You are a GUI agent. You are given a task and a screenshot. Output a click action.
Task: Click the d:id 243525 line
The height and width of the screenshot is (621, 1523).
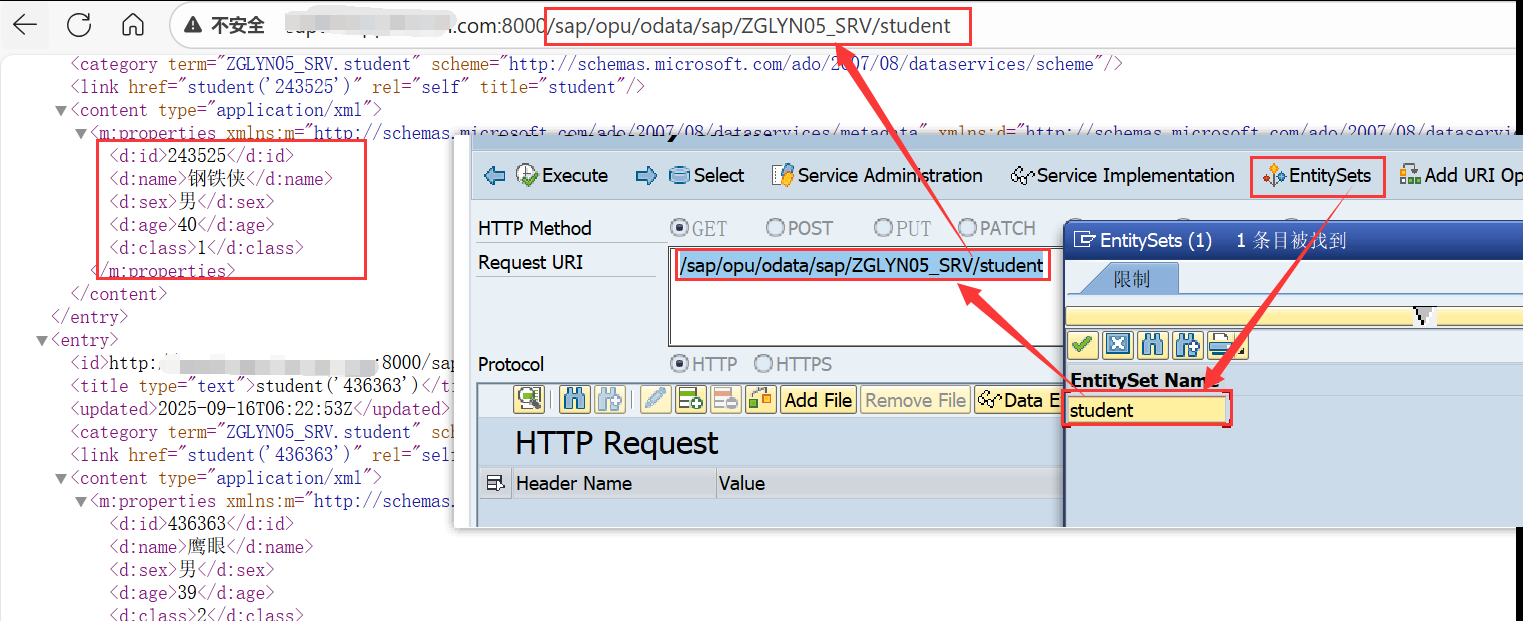point(202,156)
